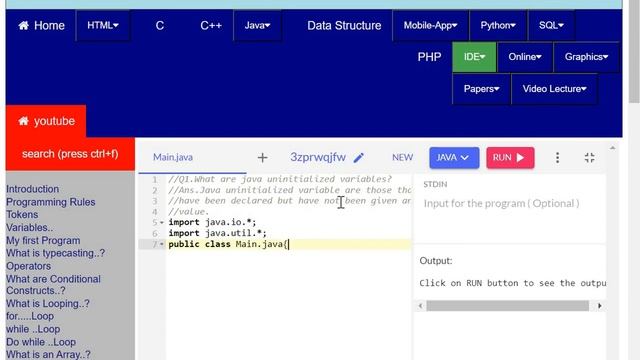640x360 pixels.
Task: Open What are Conditional Constructs..? link
Action: (53, 285)
